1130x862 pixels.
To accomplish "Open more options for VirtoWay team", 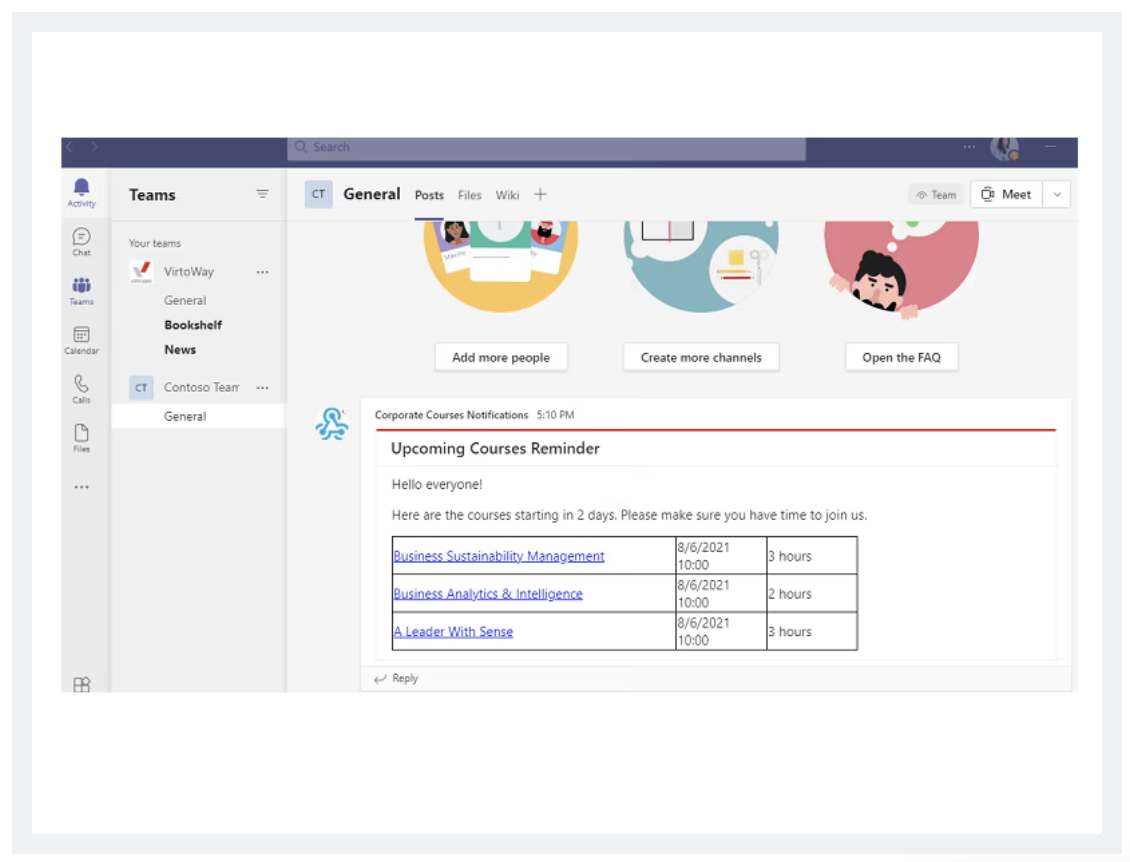I will [x=262, y=272].
